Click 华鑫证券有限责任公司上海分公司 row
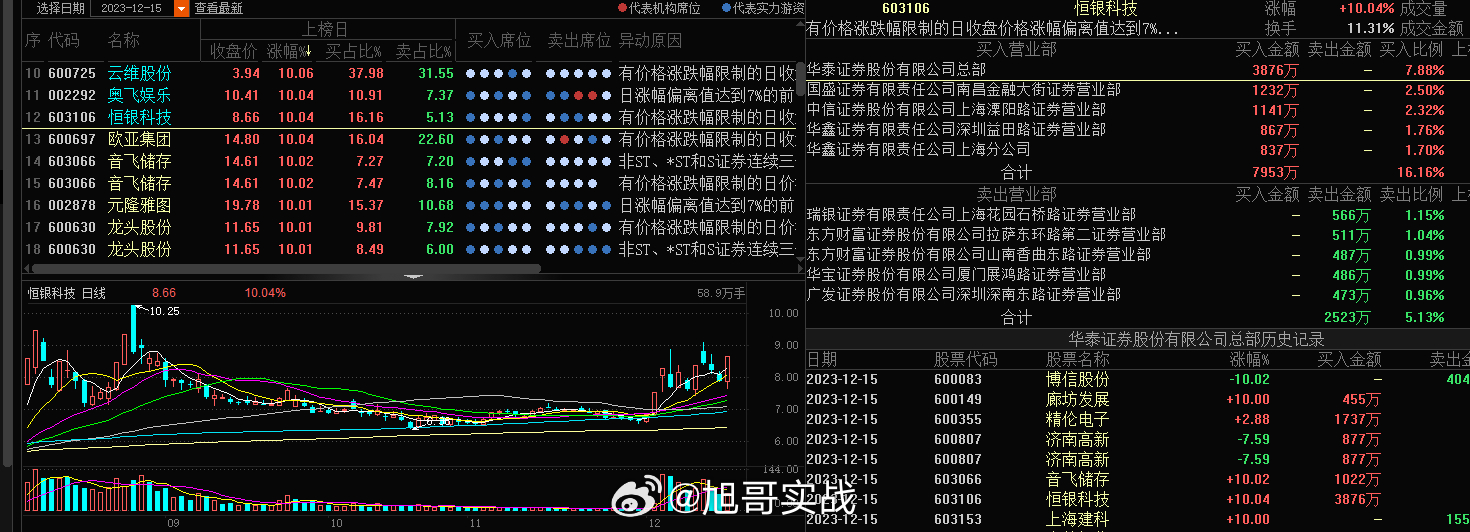The image size is (1470, 532). point(1137,149)
